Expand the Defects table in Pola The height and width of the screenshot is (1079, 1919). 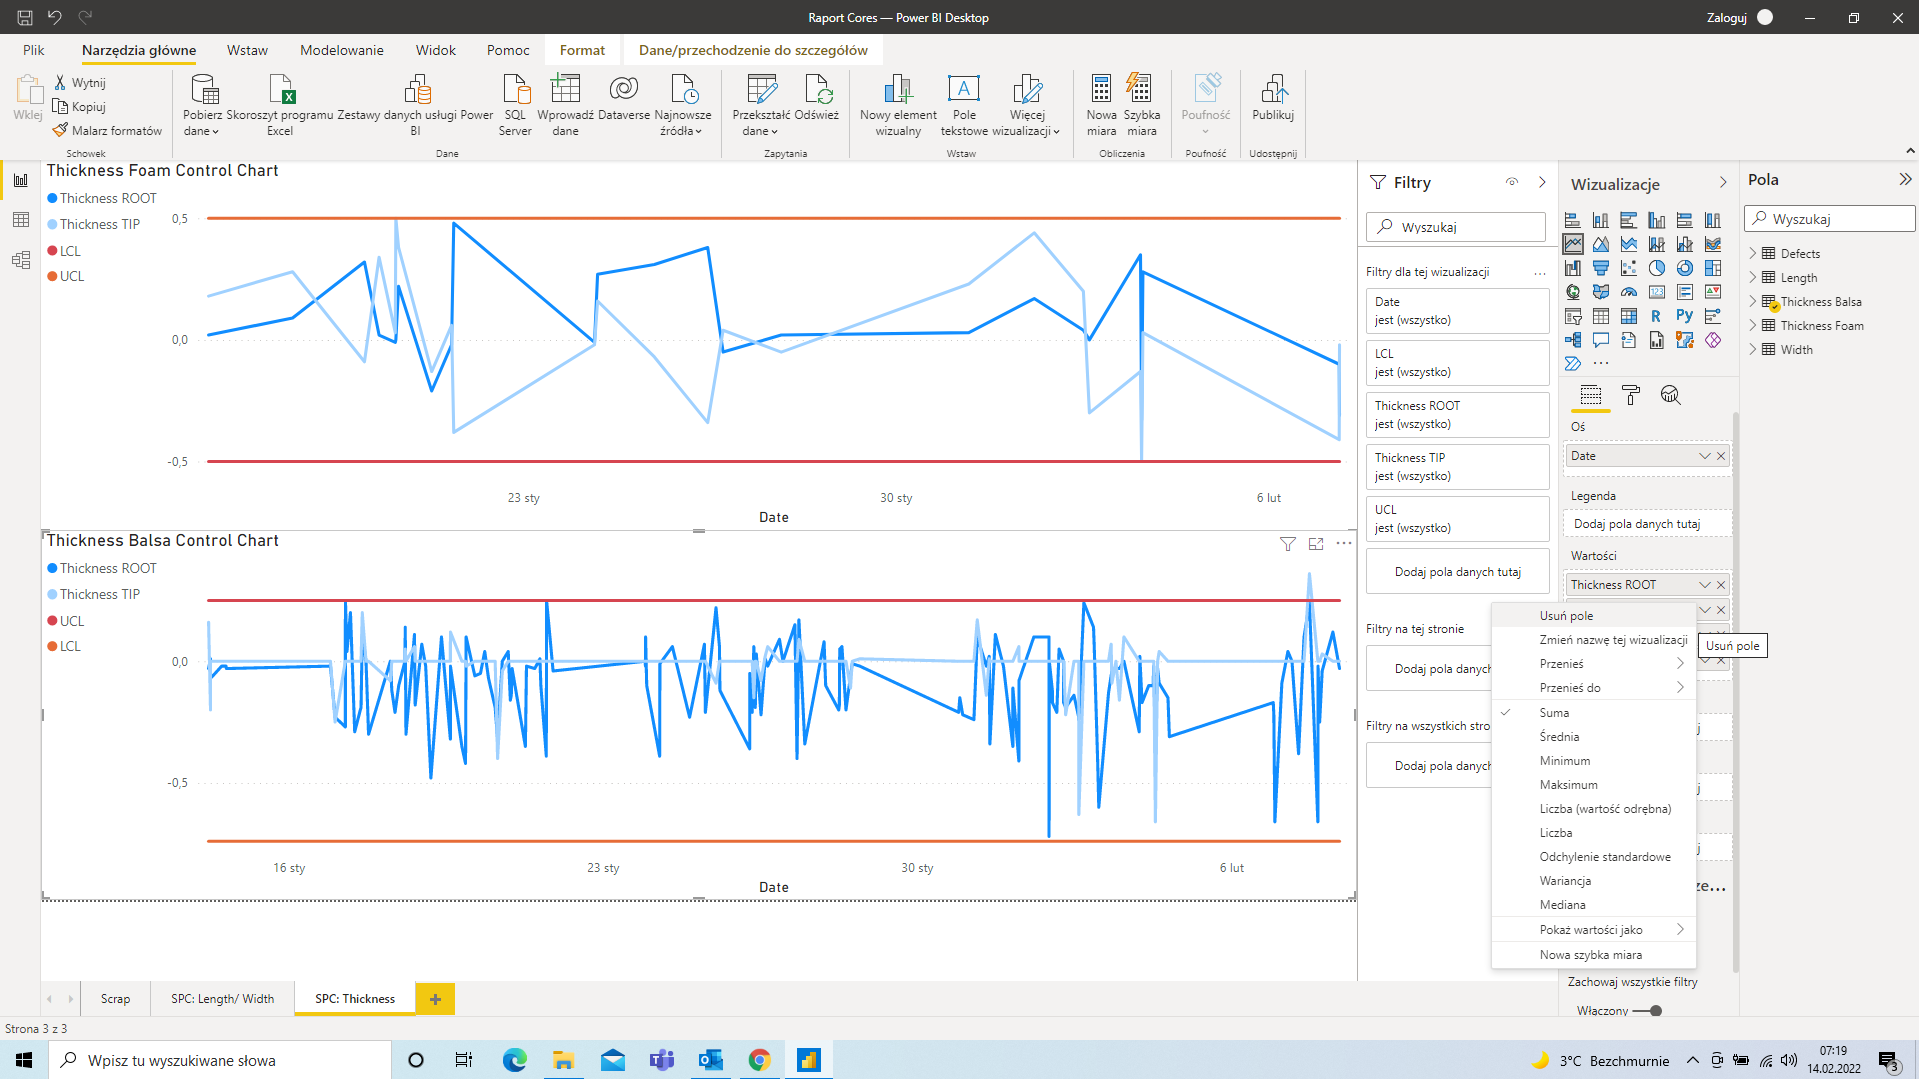pos(1753,254)
